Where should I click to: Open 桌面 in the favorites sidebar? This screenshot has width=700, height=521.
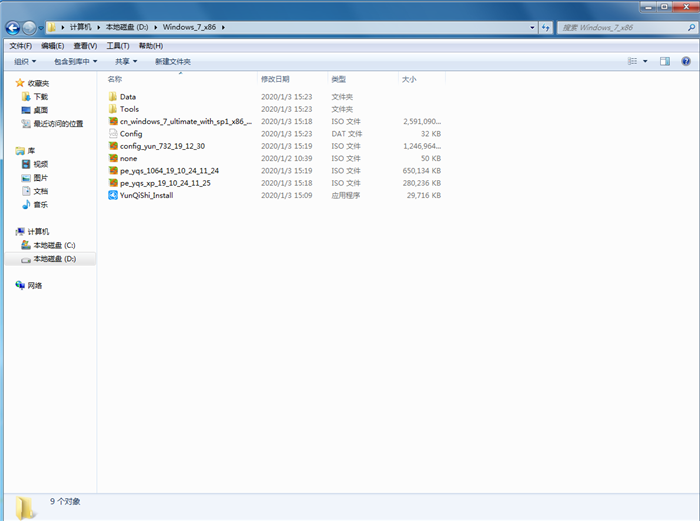35,110
